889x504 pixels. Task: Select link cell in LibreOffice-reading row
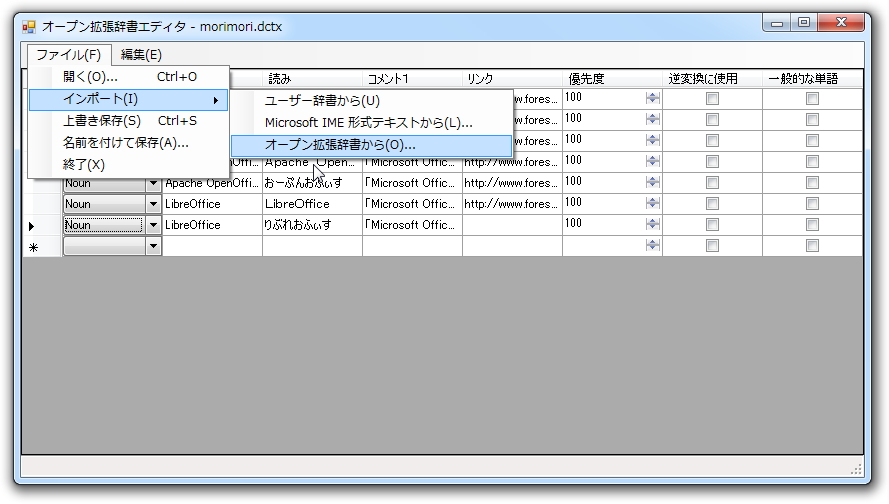coord(513,204)
